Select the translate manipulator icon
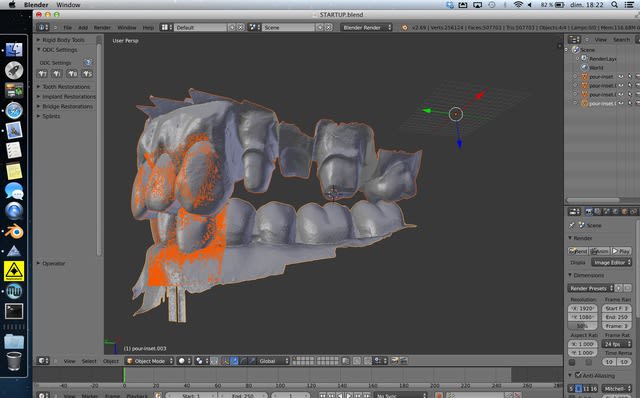Screen dimensions: 640x398 pyautogui.click(x=234, y=361)
